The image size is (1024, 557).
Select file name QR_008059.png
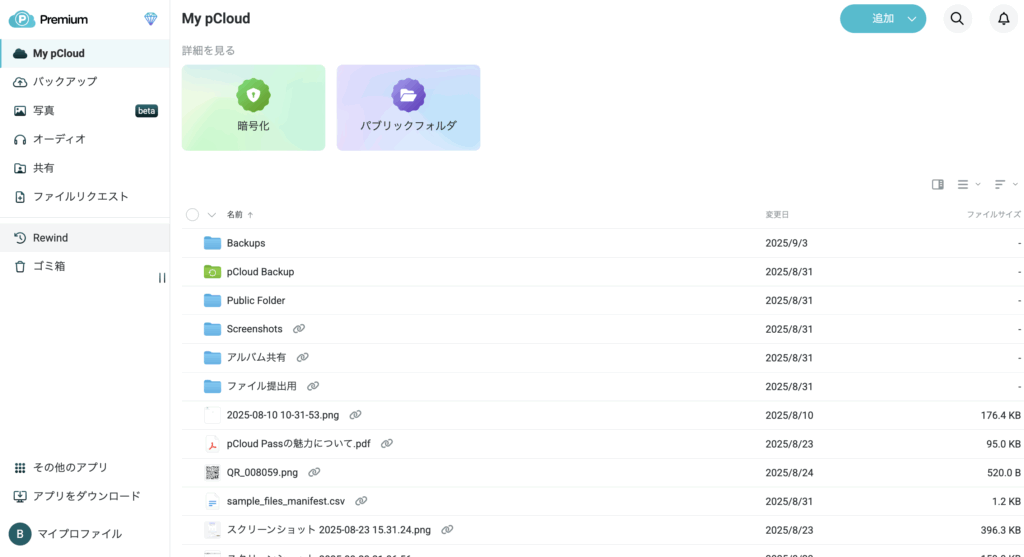click(262, 473)
